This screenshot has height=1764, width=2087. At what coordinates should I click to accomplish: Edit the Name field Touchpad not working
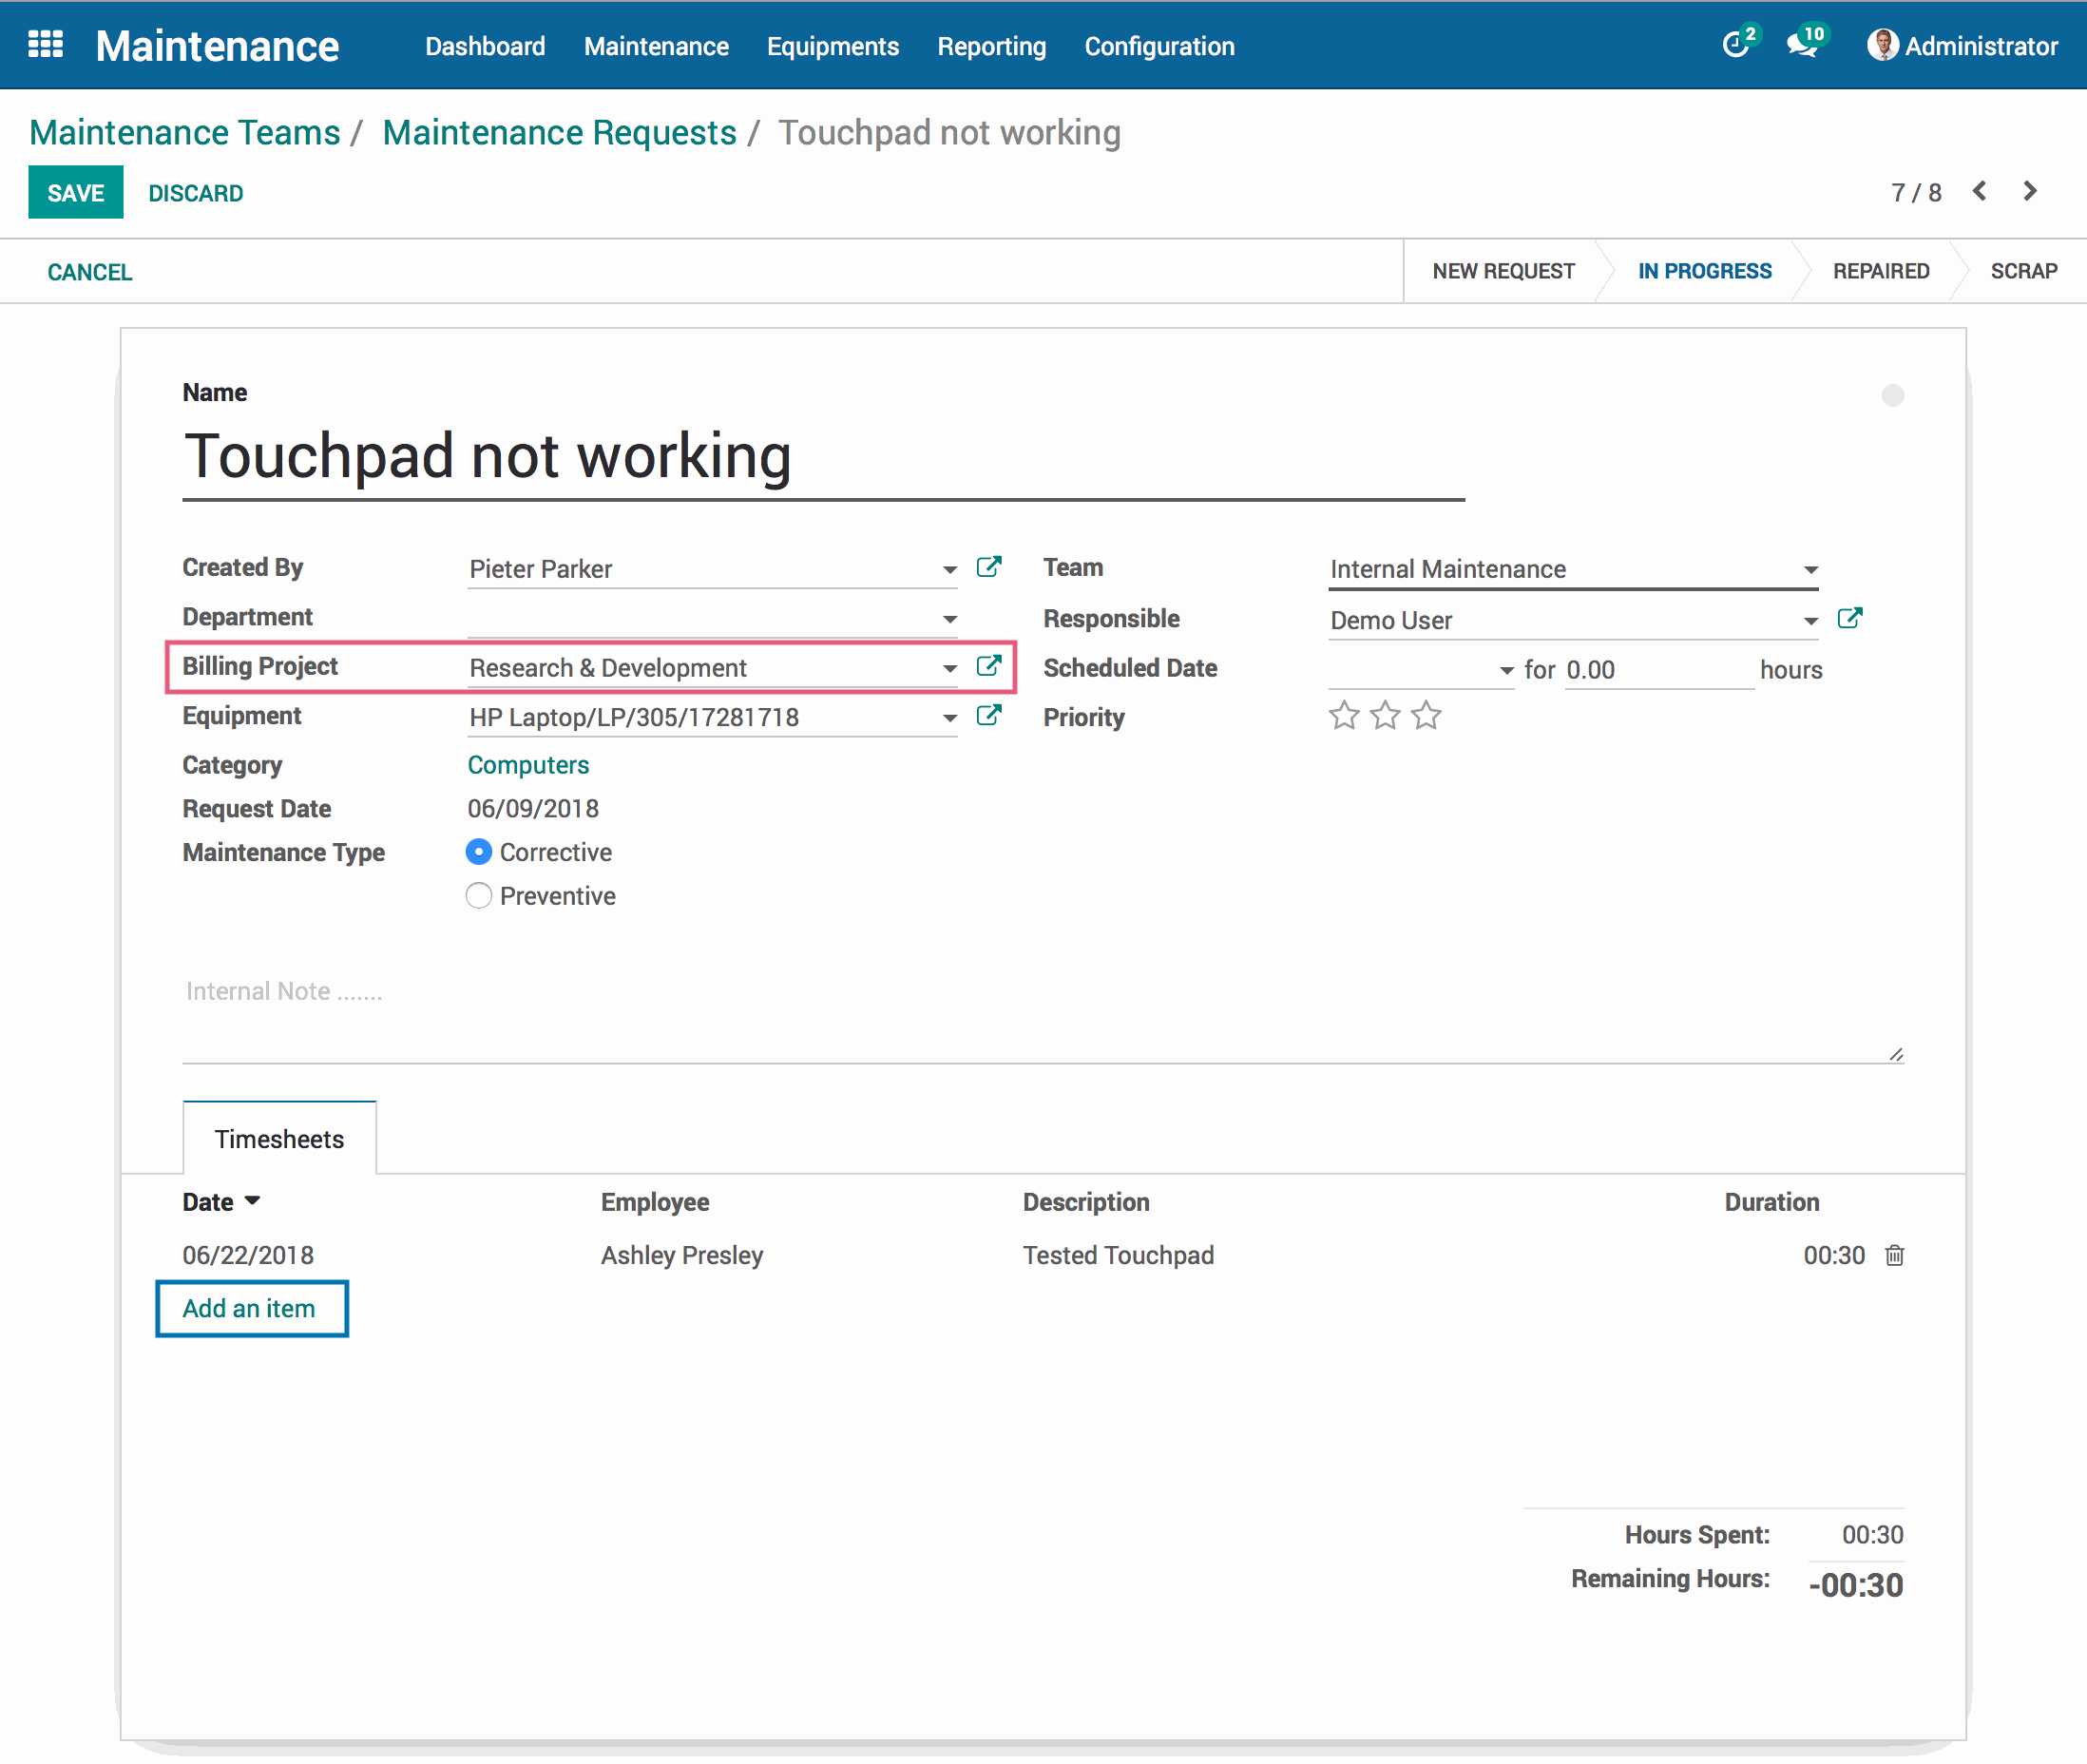(x=823, y=457)
